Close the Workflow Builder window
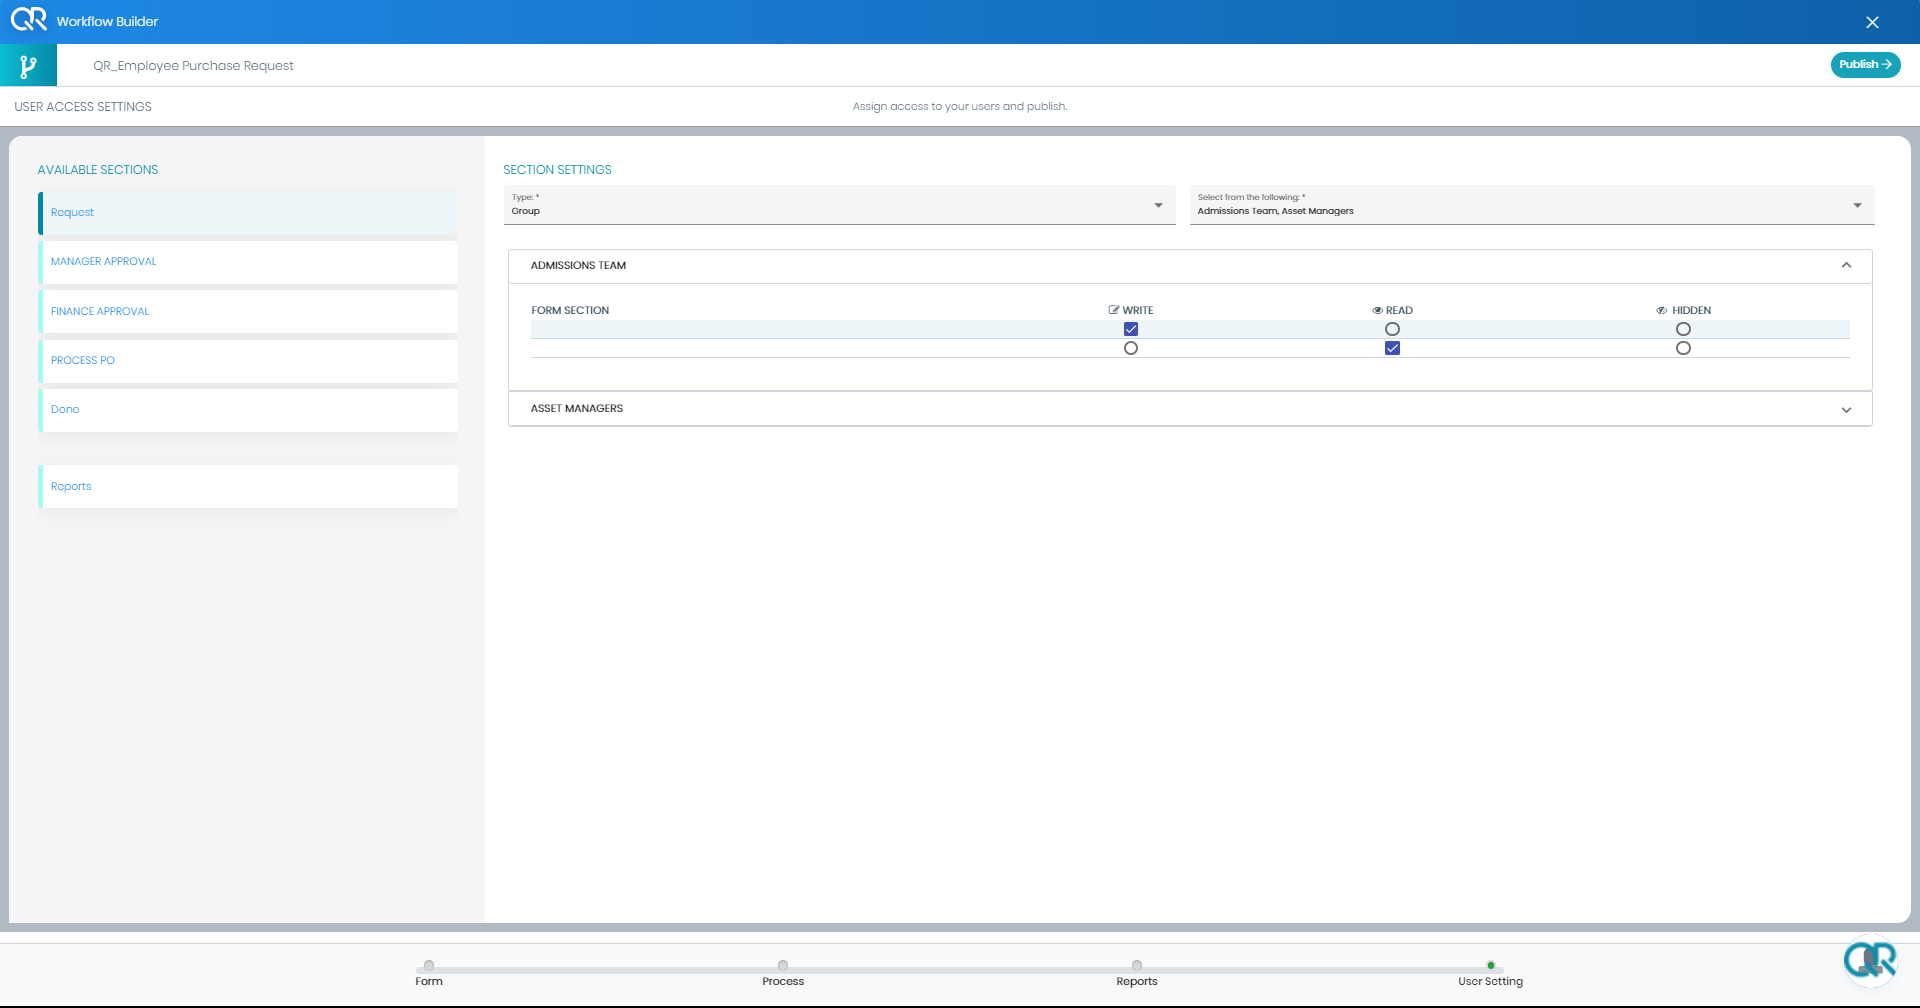The width and height of the screenshot is (1920, 1008). 1872,22
